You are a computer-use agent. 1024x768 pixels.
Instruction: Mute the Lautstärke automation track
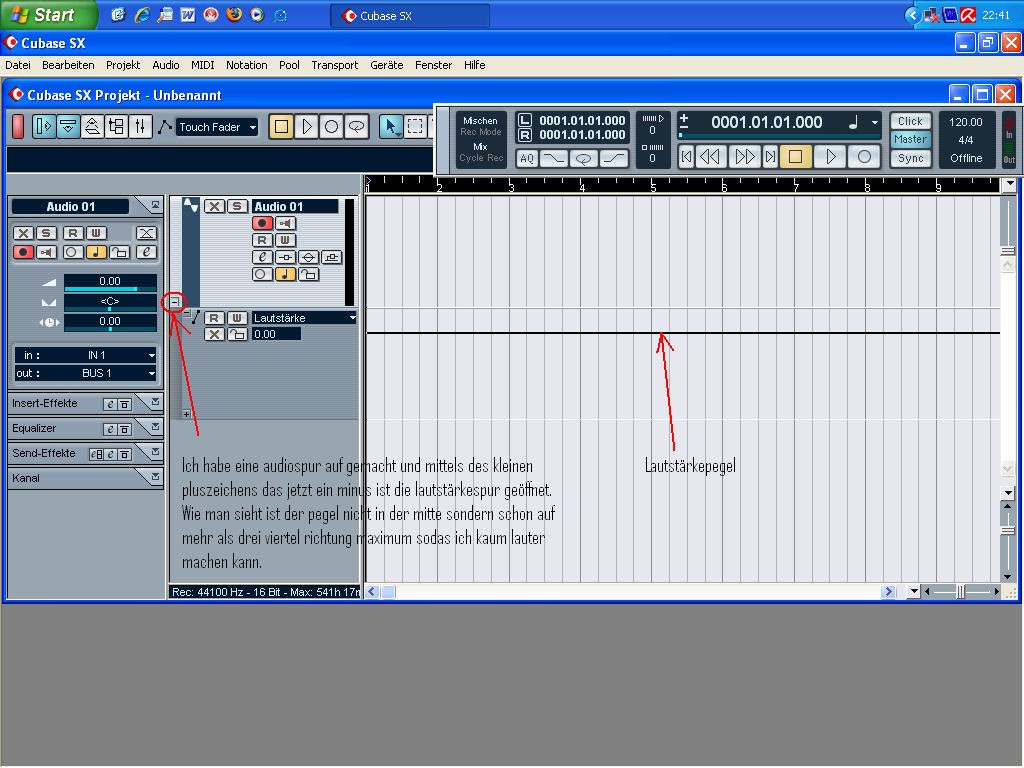214,334
